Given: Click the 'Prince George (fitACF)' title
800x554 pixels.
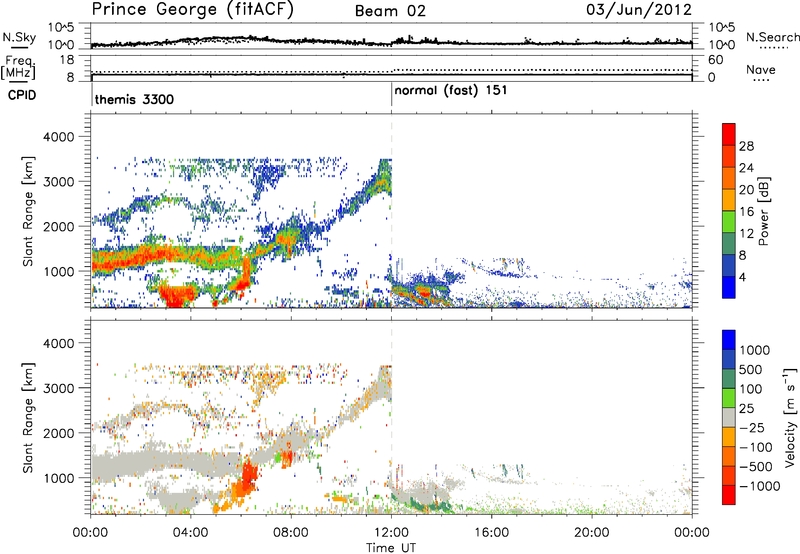Looking at the screenshot, I should click(x=193, y=10).
